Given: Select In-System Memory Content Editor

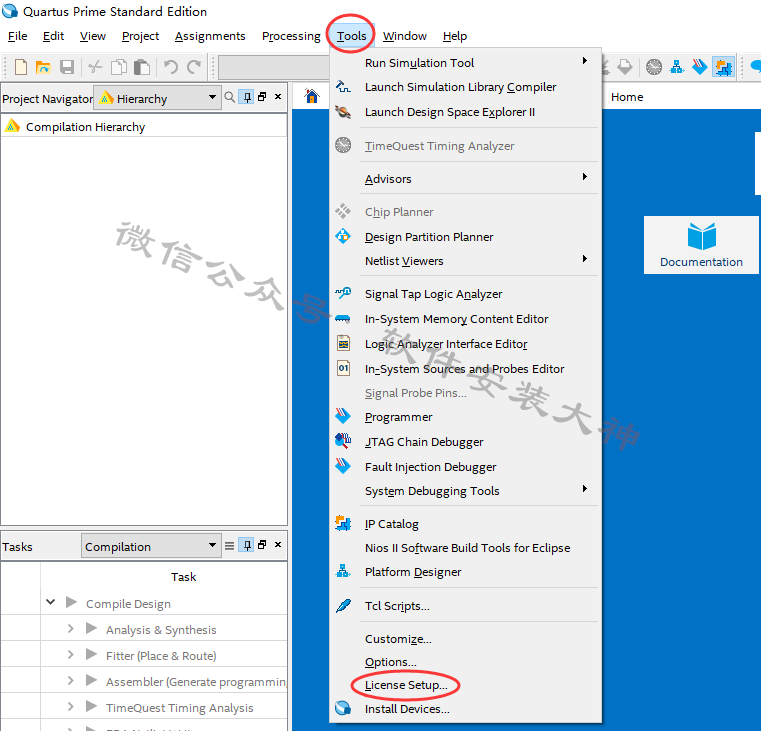Looking at the screenshot, I should (x=465, y=319).
